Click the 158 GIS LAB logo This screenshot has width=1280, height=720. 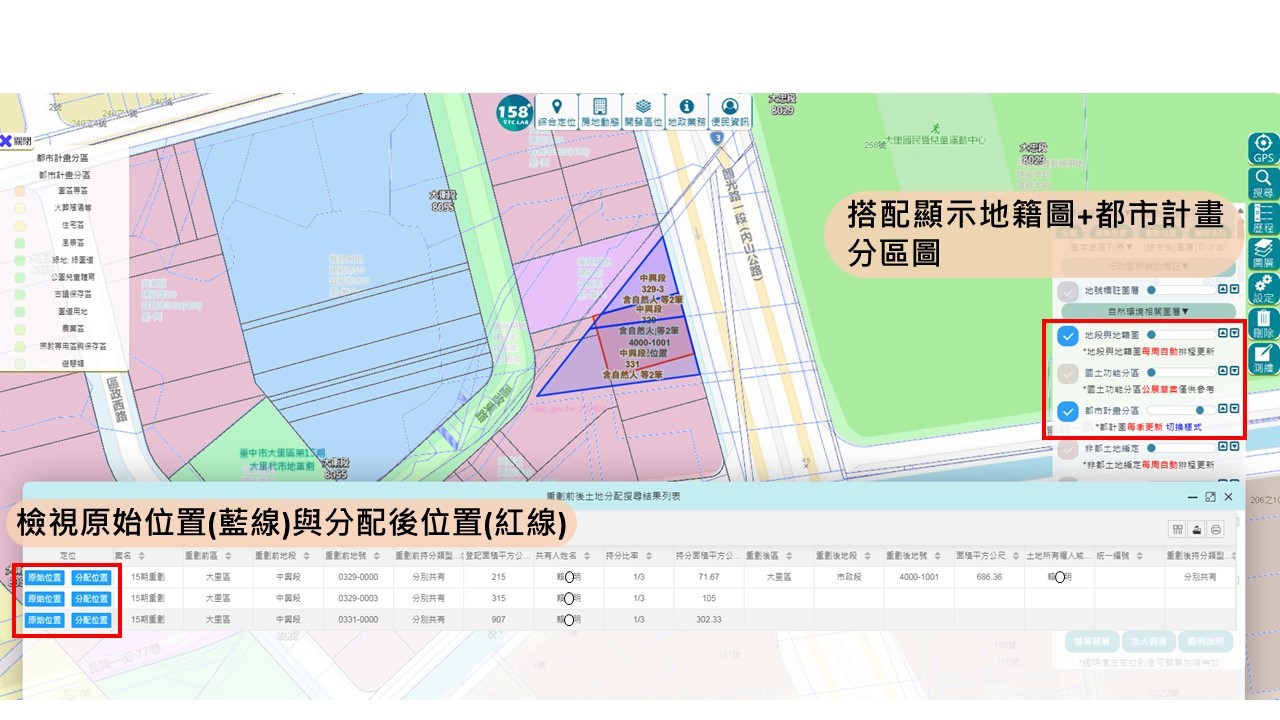tap(514, 112)
